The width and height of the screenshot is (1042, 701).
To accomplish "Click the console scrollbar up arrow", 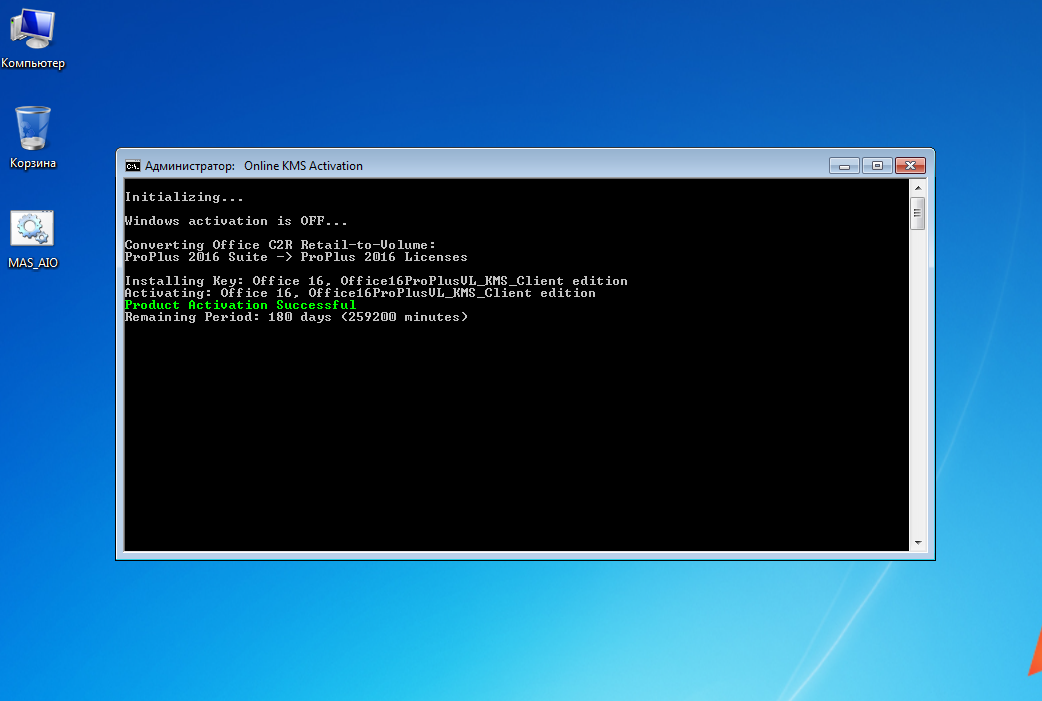I will point(917,187).
